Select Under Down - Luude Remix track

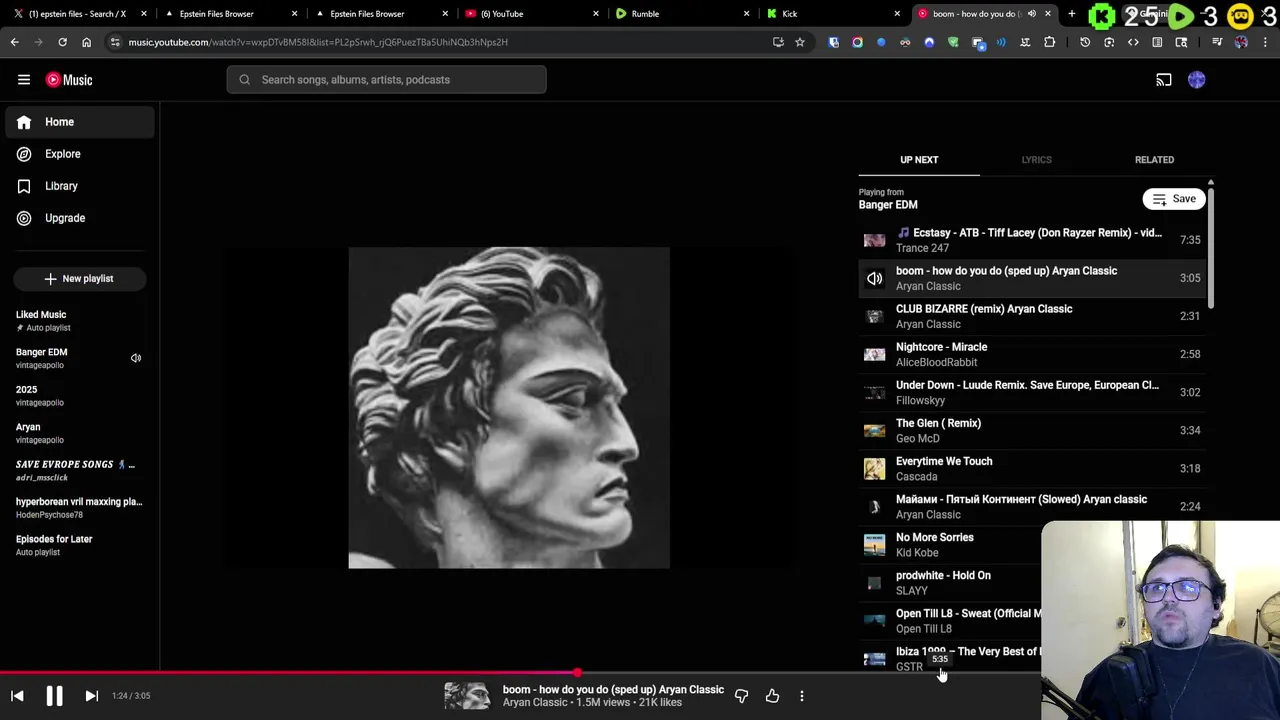[x=1031, y=392]
